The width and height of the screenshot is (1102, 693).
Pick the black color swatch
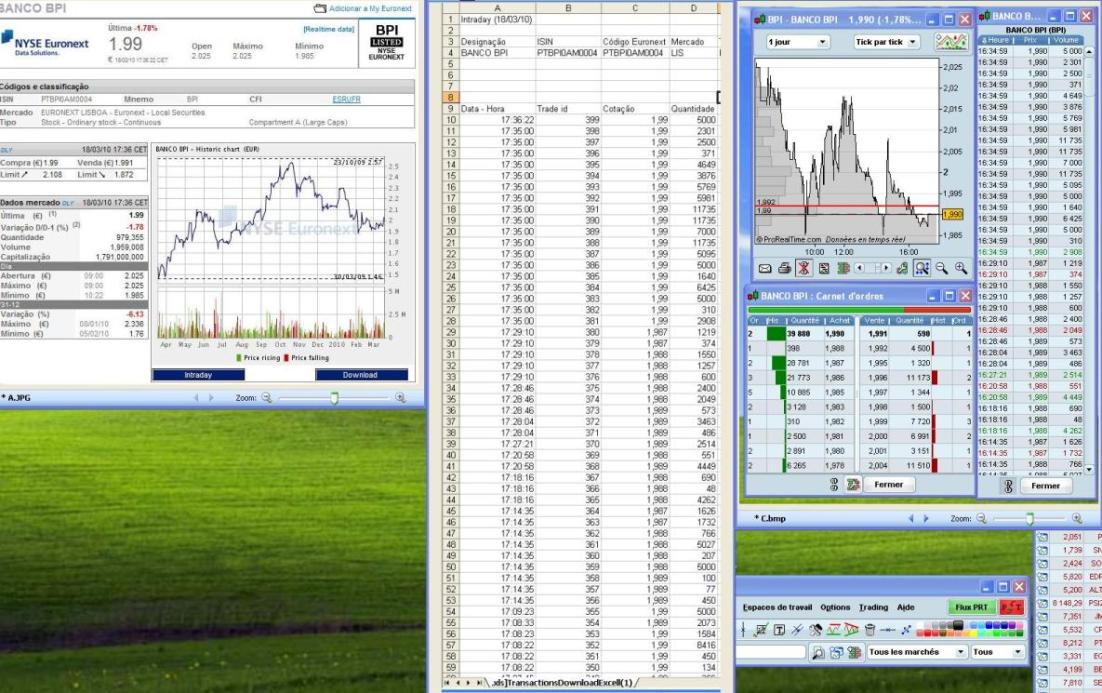click(957, 624)
